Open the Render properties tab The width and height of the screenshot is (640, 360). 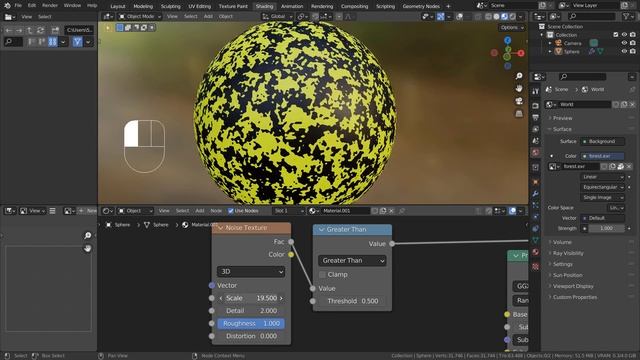(x=536, y=106)
